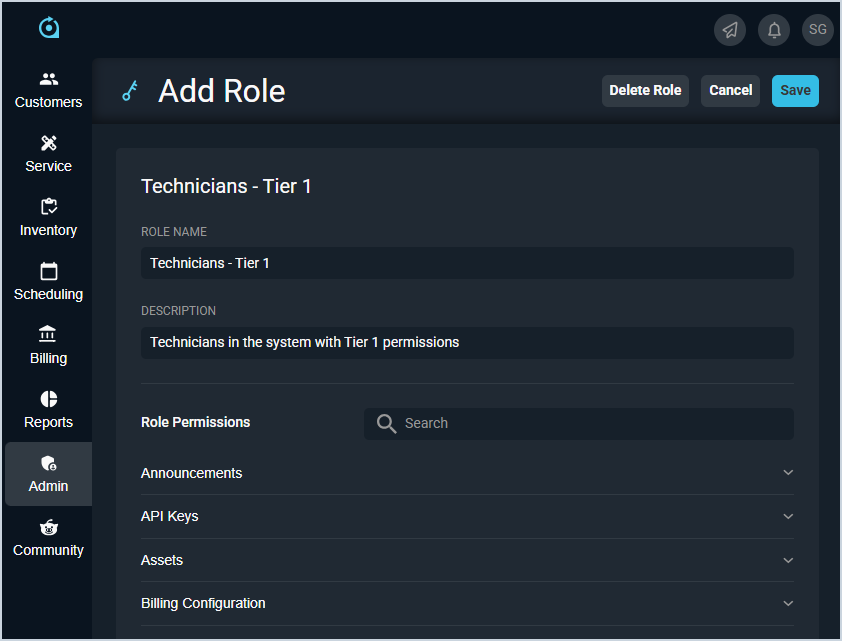Click the Role Permissions search field

point(590,424)
